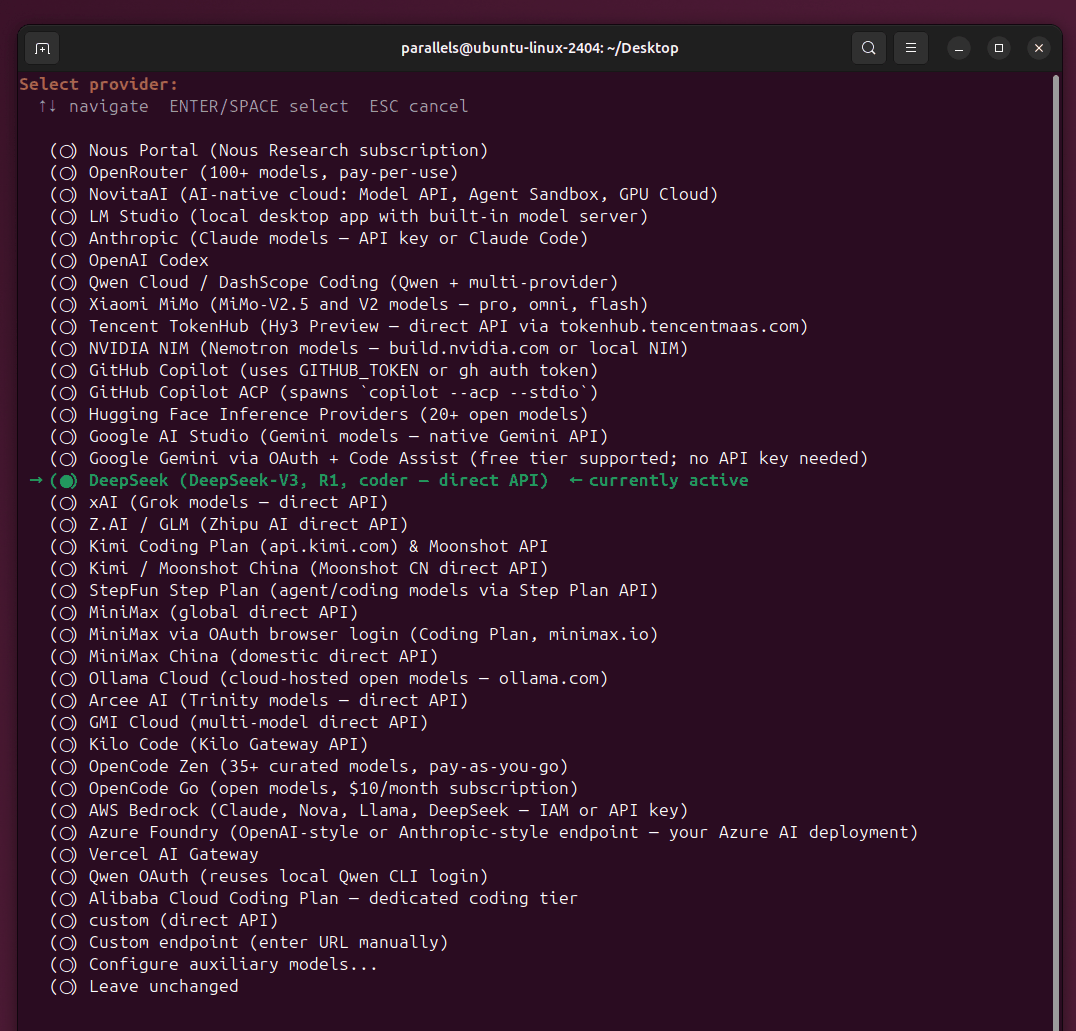Minimize the terminal window
Image resolution: width=1076 pixels, height=1031 pixels.
coord(959,48)
